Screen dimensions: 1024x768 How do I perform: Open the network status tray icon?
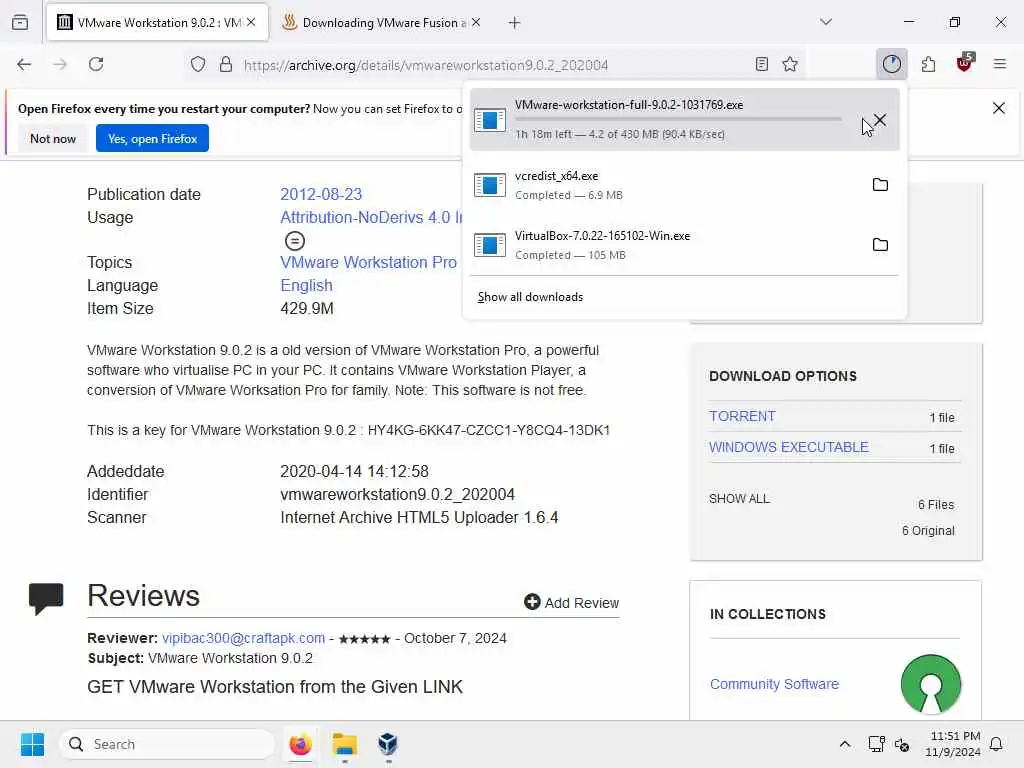pos(876,744)
